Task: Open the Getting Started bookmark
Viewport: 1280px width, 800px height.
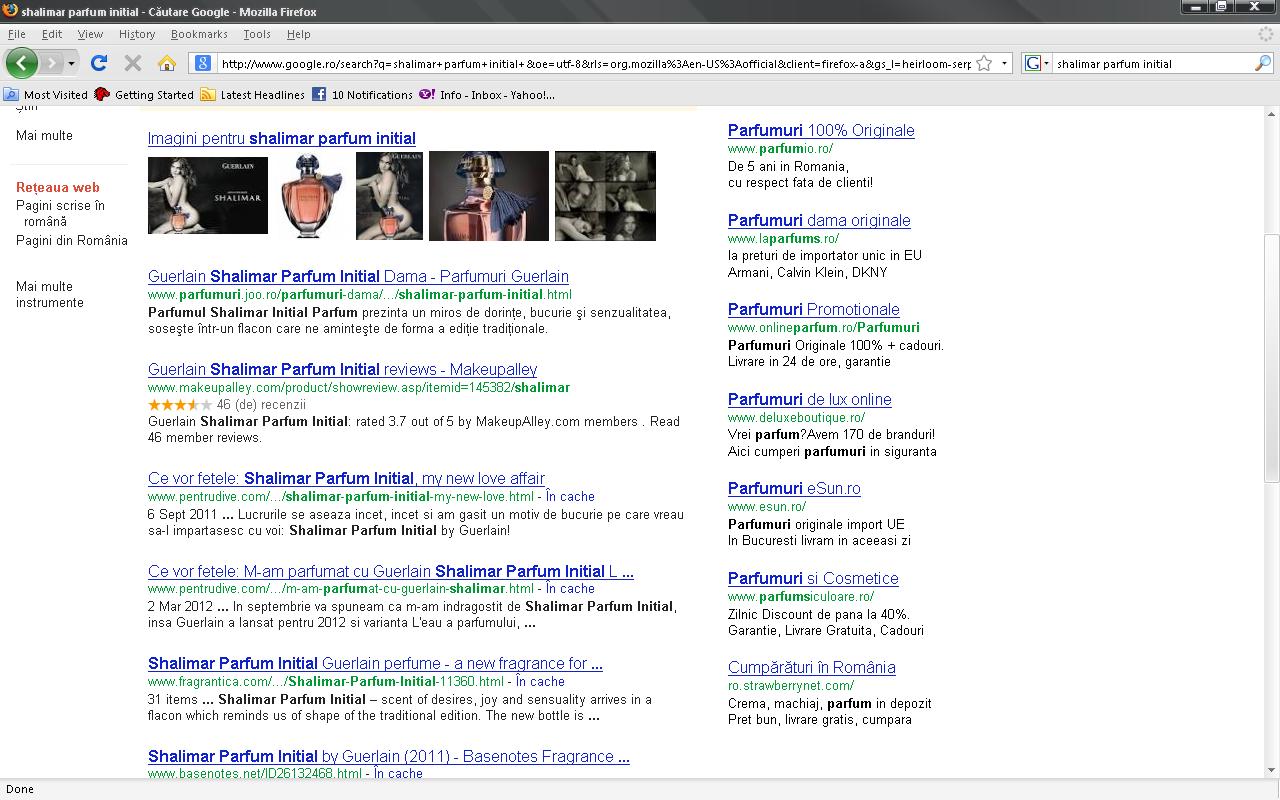Action: (x=144, y=95)
